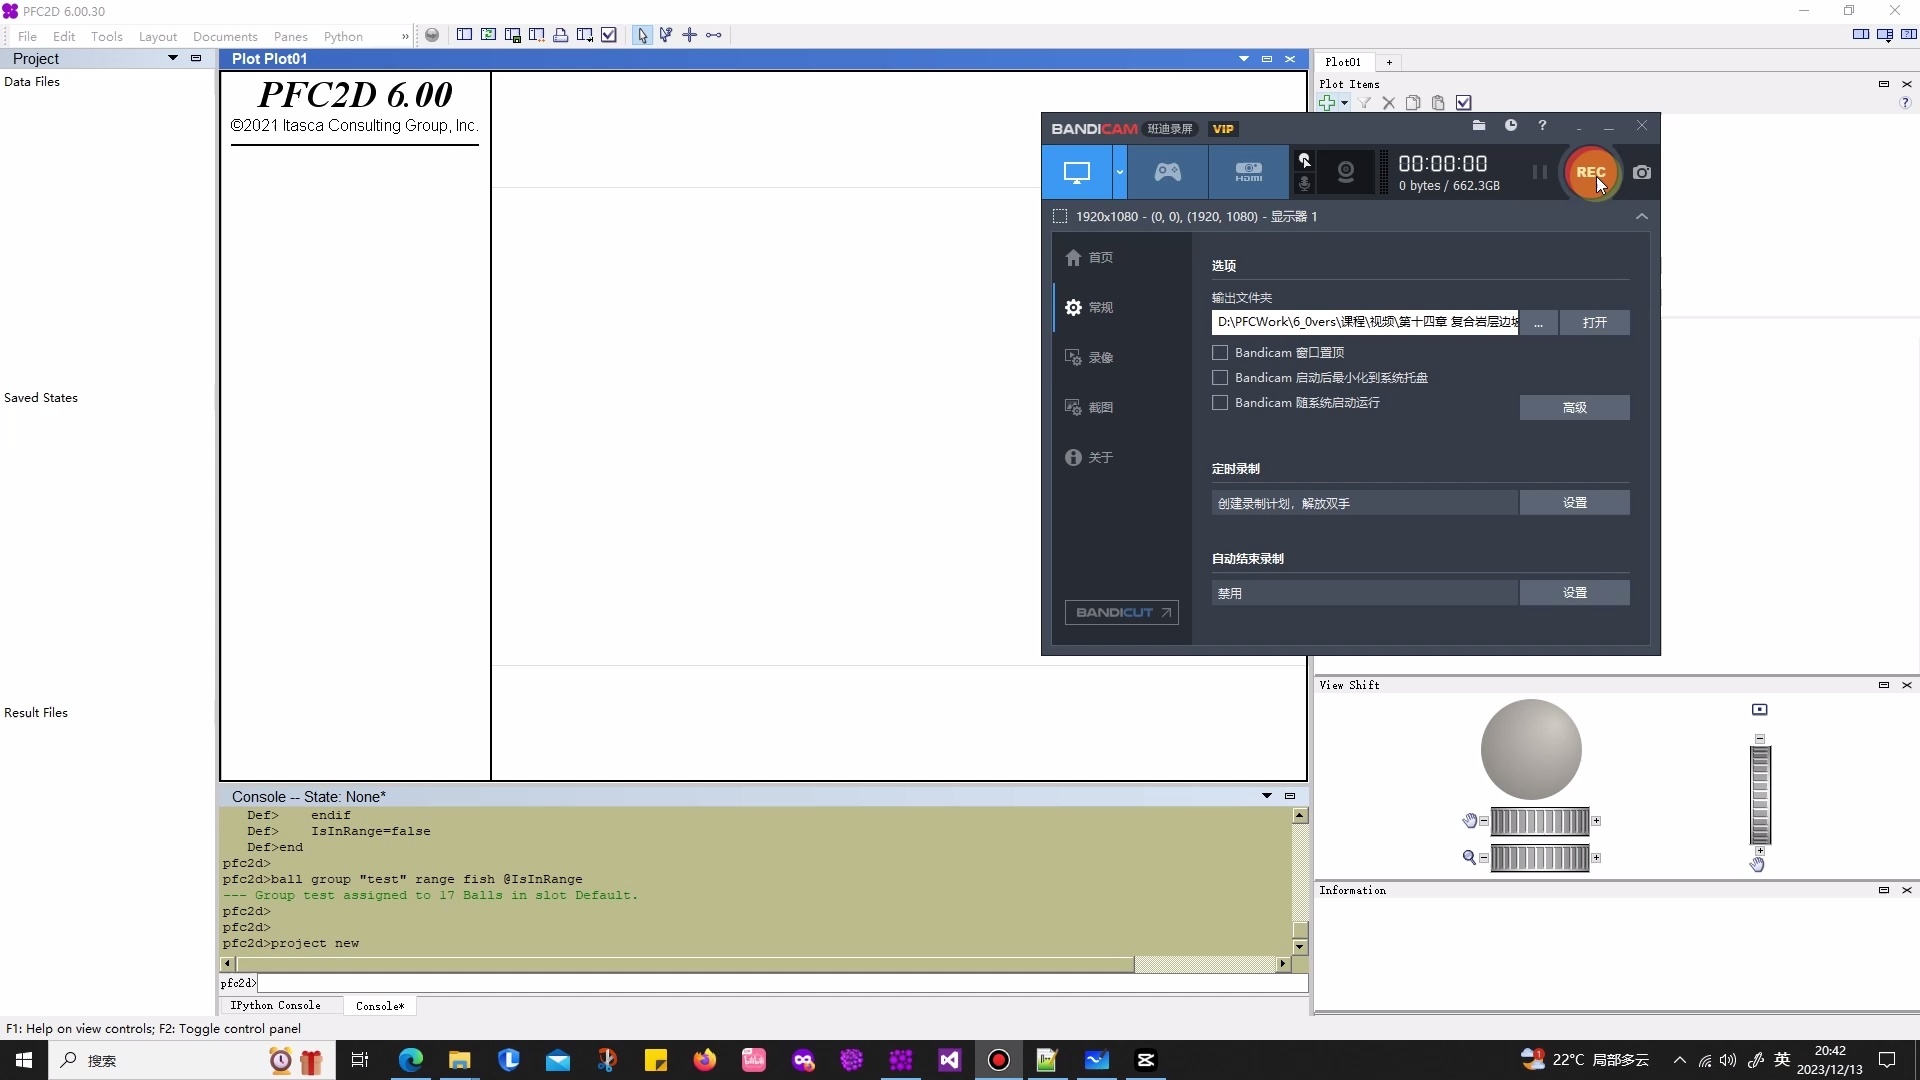
Task: Open Bandicam output folder icon
Action: tap(1479, 126)
